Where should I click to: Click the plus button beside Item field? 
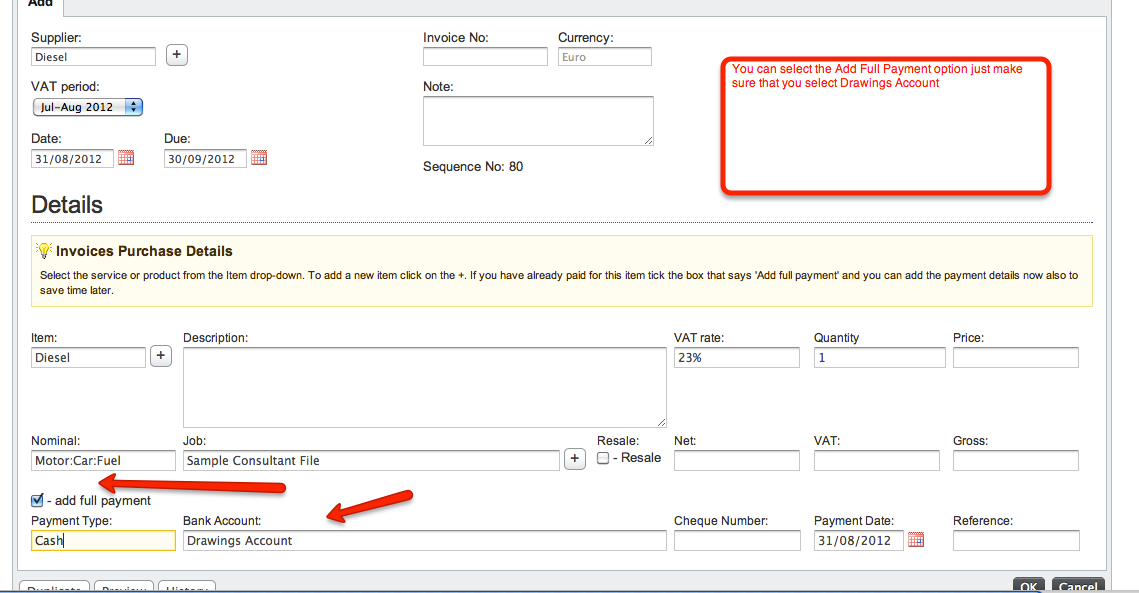pos(161,356)
